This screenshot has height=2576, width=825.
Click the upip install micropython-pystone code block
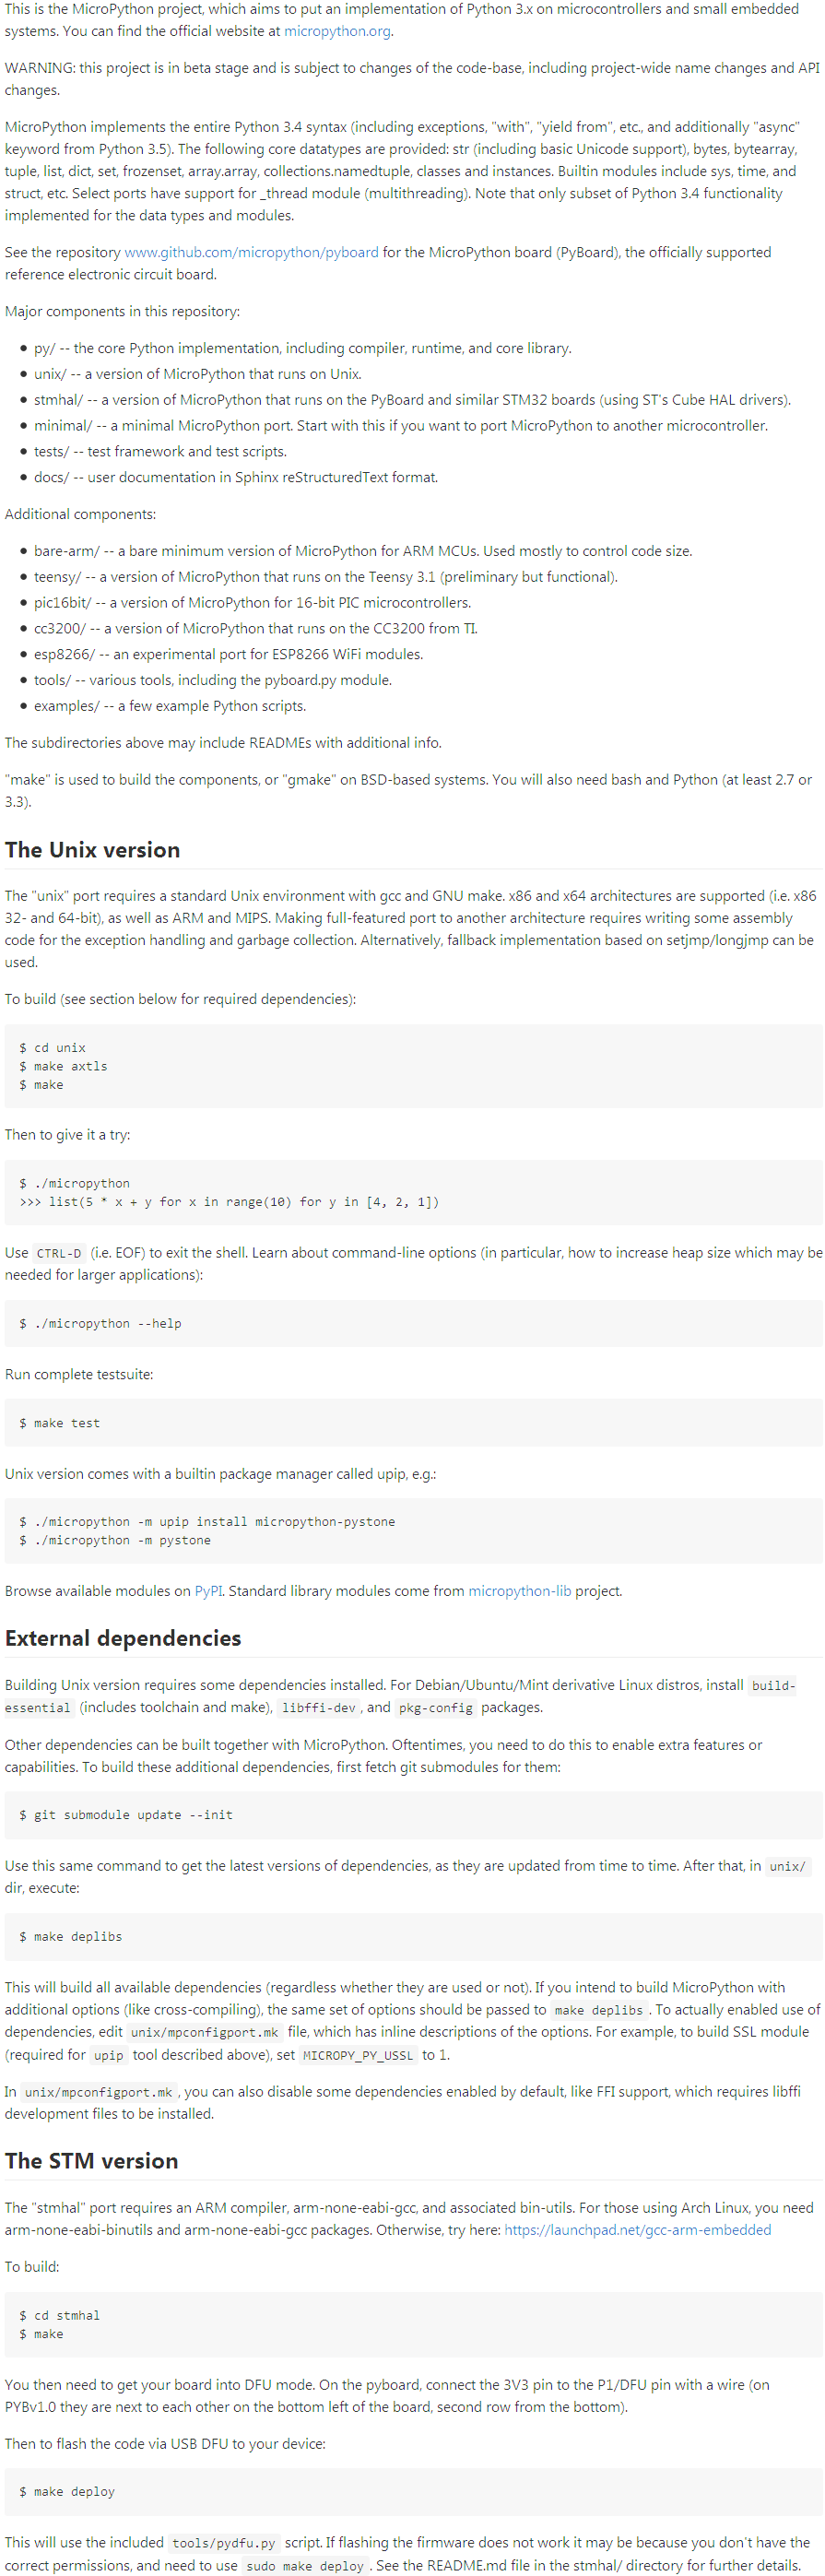click(x=413, y=1530)
